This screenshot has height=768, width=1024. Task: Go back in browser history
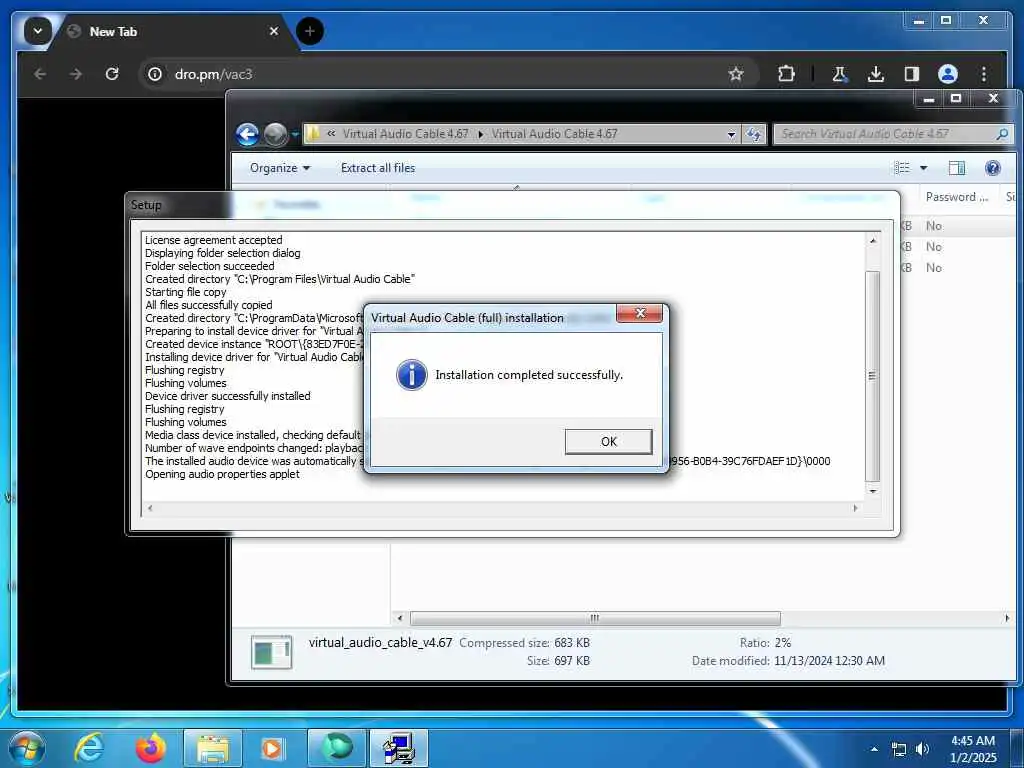pos(40,74)
